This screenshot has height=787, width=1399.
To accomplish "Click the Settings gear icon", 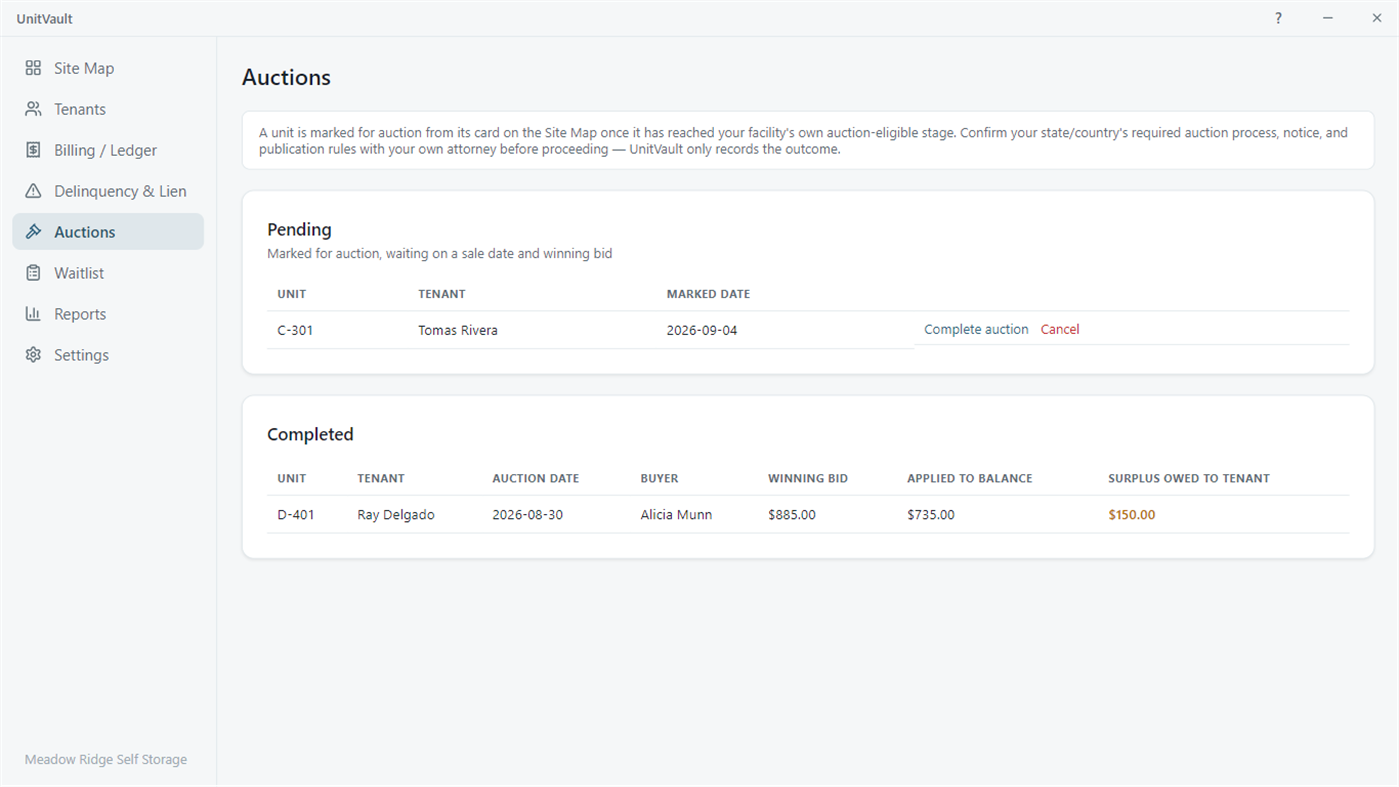I will click(33, 355).
